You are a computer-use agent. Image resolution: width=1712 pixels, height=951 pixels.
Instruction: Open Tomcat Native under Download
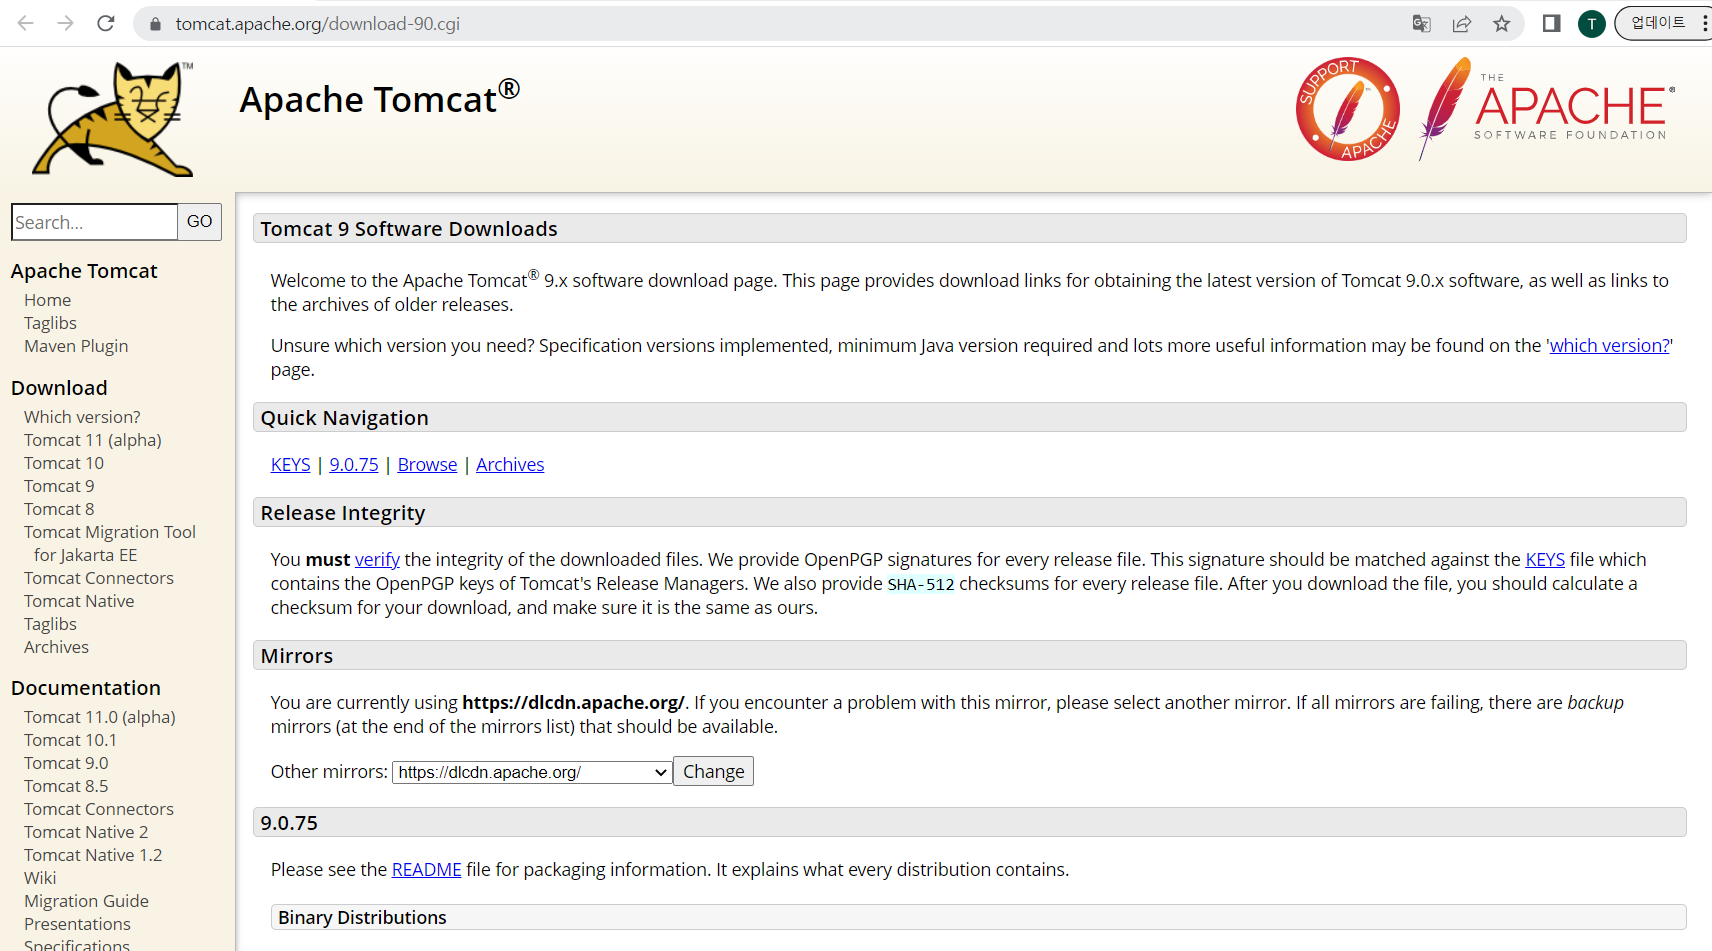tap(79, 601)
